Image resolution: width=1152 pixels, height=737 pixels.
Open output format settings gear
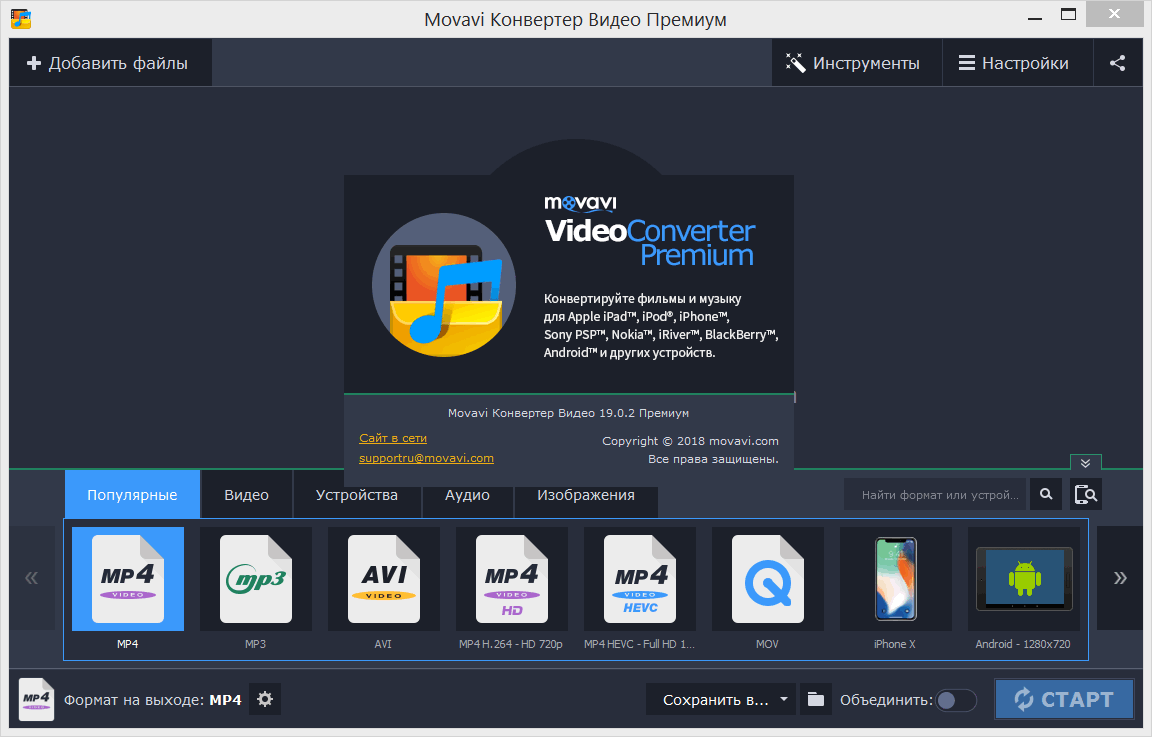265,700
